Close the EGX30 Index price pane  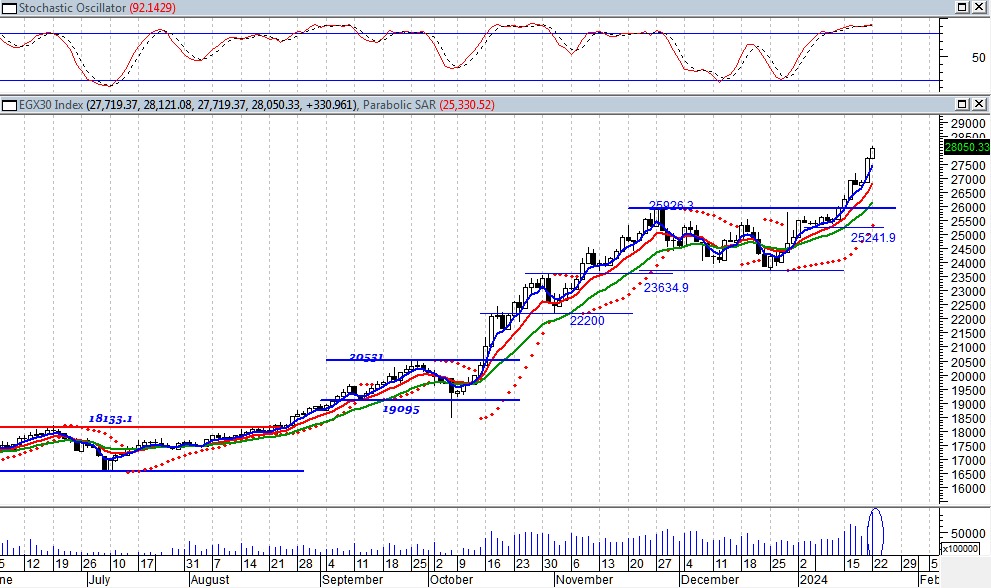click(x=978, y=105)
